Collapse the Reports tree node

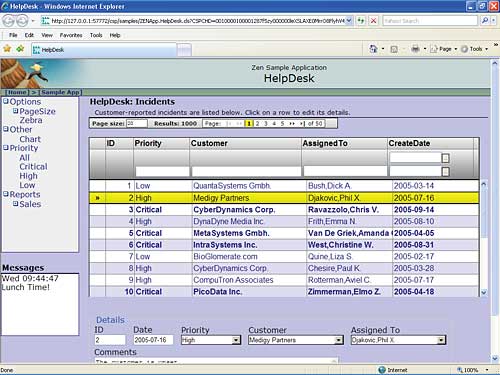coord(6,194)
